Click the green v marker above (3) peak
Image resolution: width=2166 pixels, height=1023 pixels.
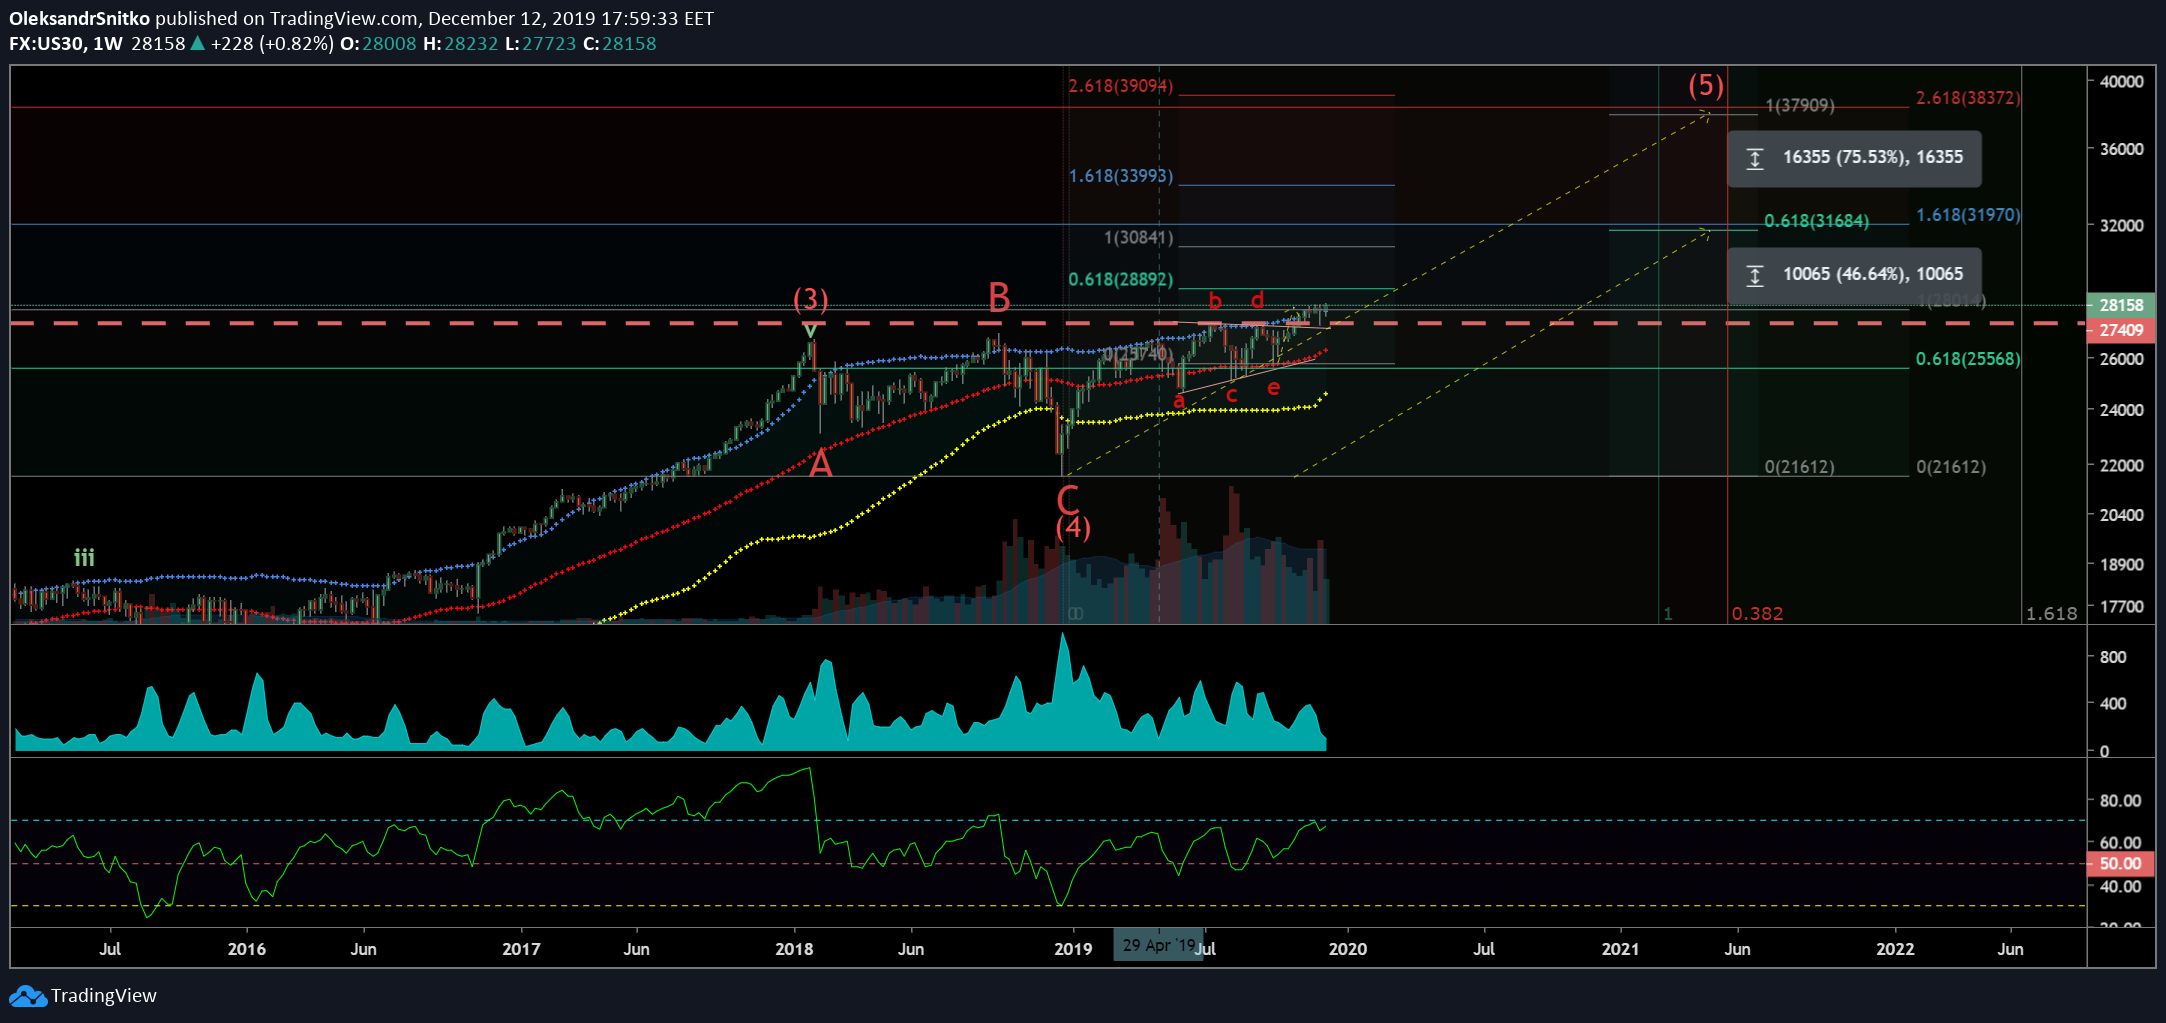pyautogui.click(x=810, y=330)
